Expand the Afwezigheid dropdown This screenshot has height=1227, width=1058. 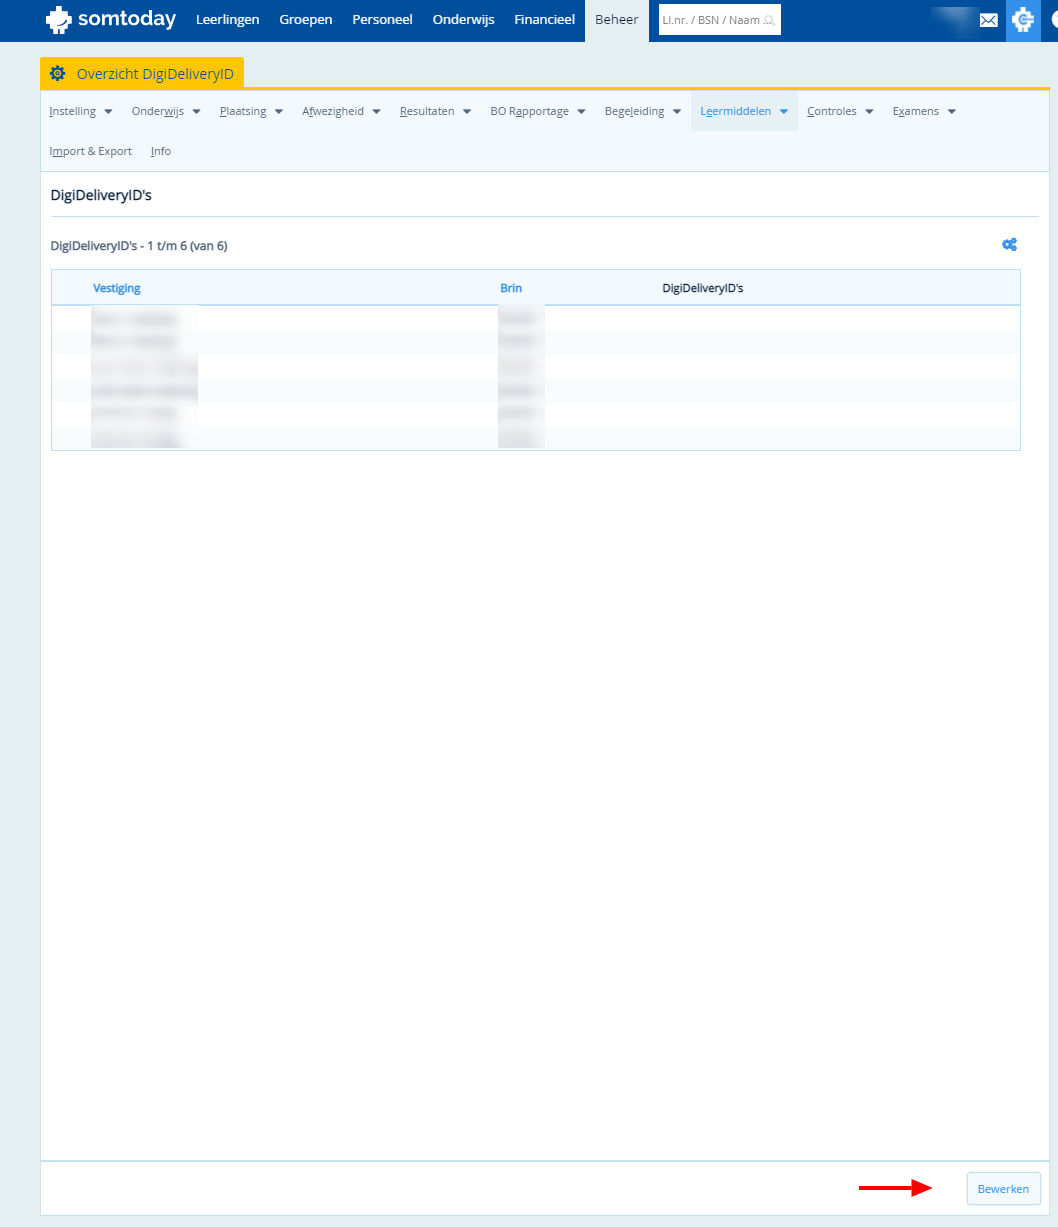click(341, 111)
